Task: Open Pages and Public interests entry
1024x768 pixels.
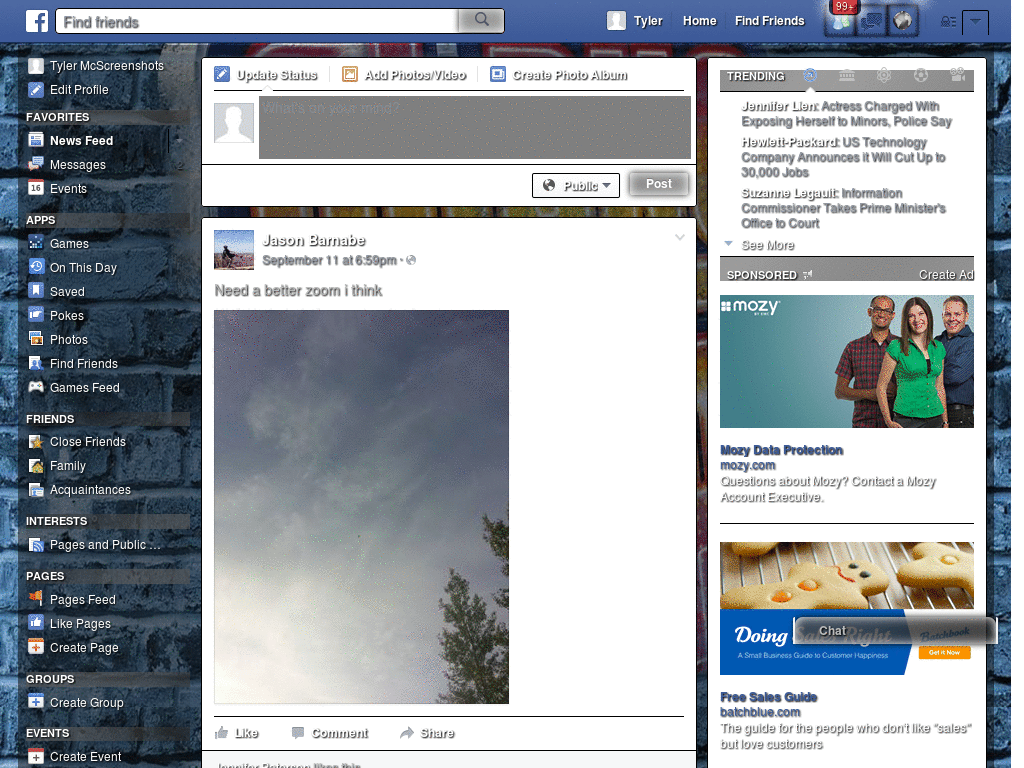Action: (95, 544)
